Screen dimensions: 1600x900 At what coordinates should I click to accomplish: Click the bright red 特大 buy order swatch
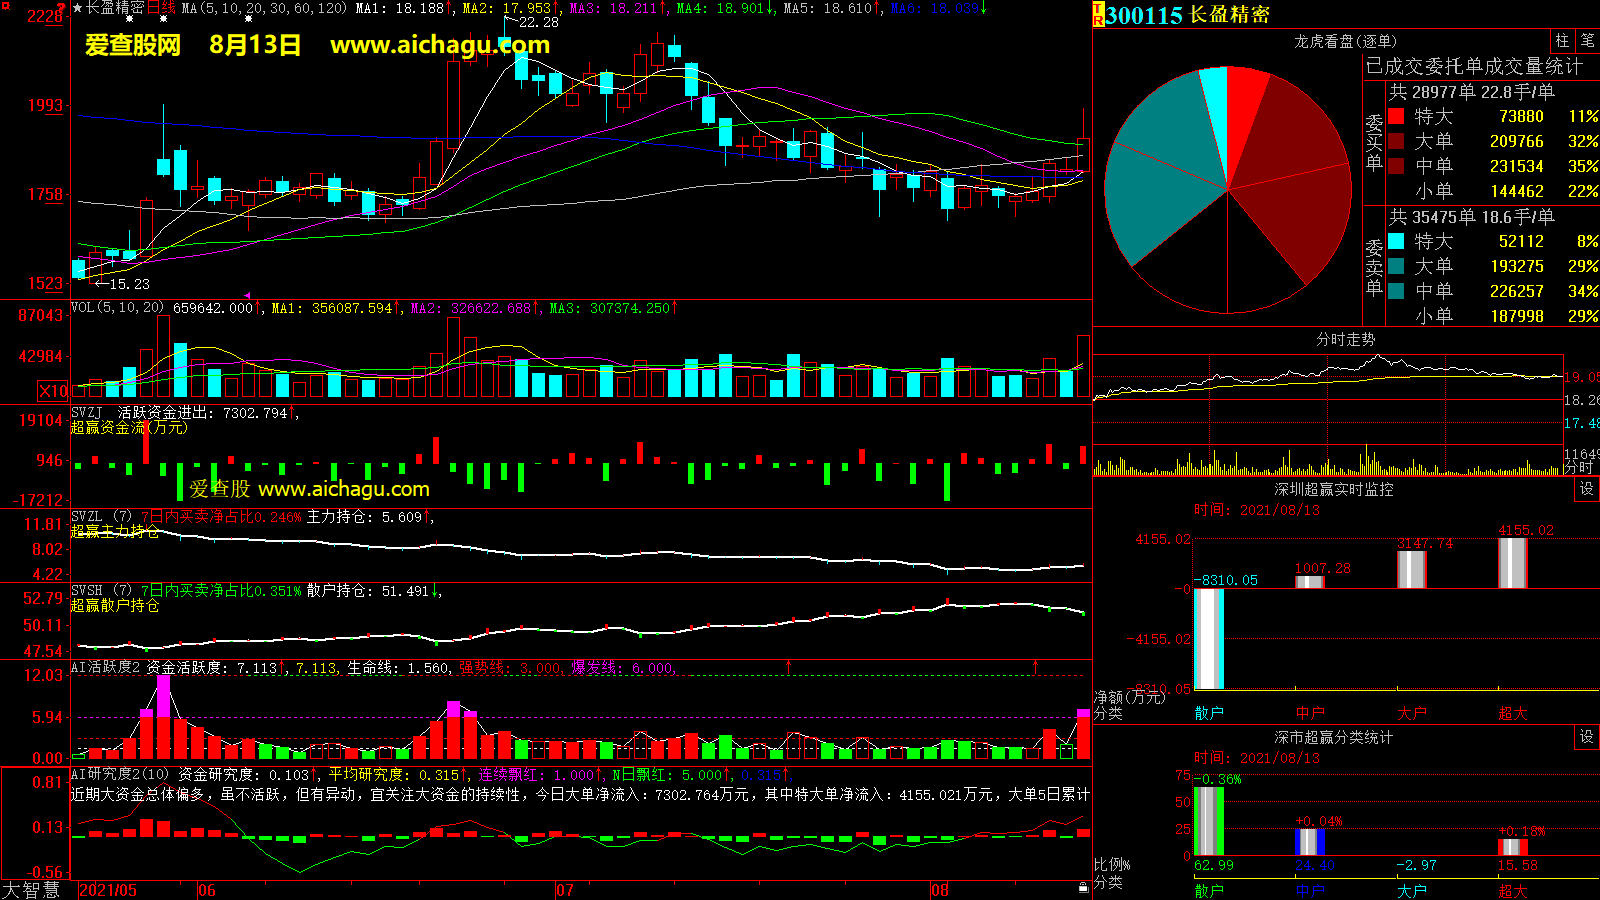point(1396,116)
